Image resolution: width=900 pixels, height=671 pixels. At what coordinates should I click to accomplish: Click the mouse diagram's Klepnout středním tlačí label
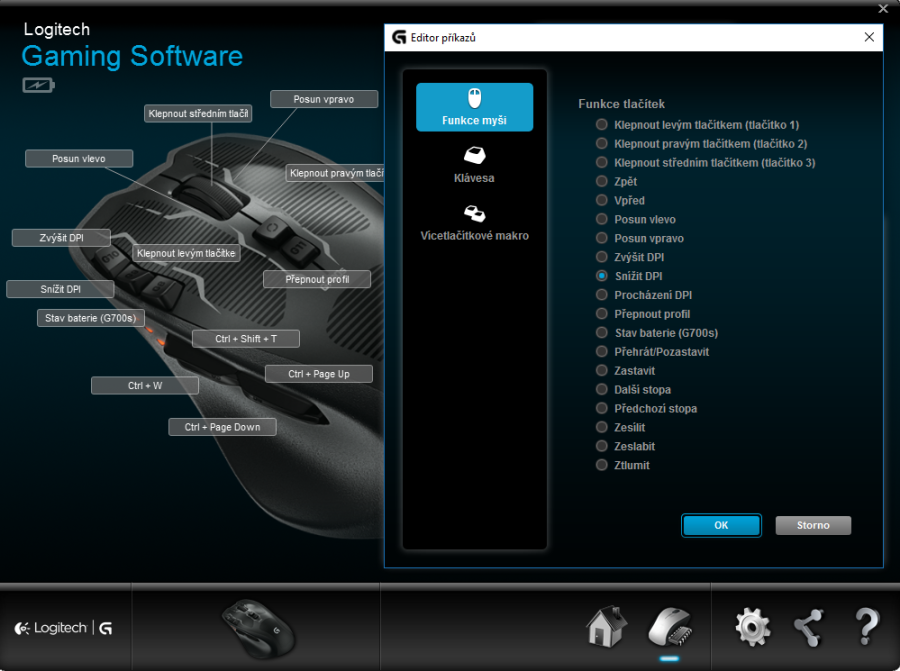198,114
